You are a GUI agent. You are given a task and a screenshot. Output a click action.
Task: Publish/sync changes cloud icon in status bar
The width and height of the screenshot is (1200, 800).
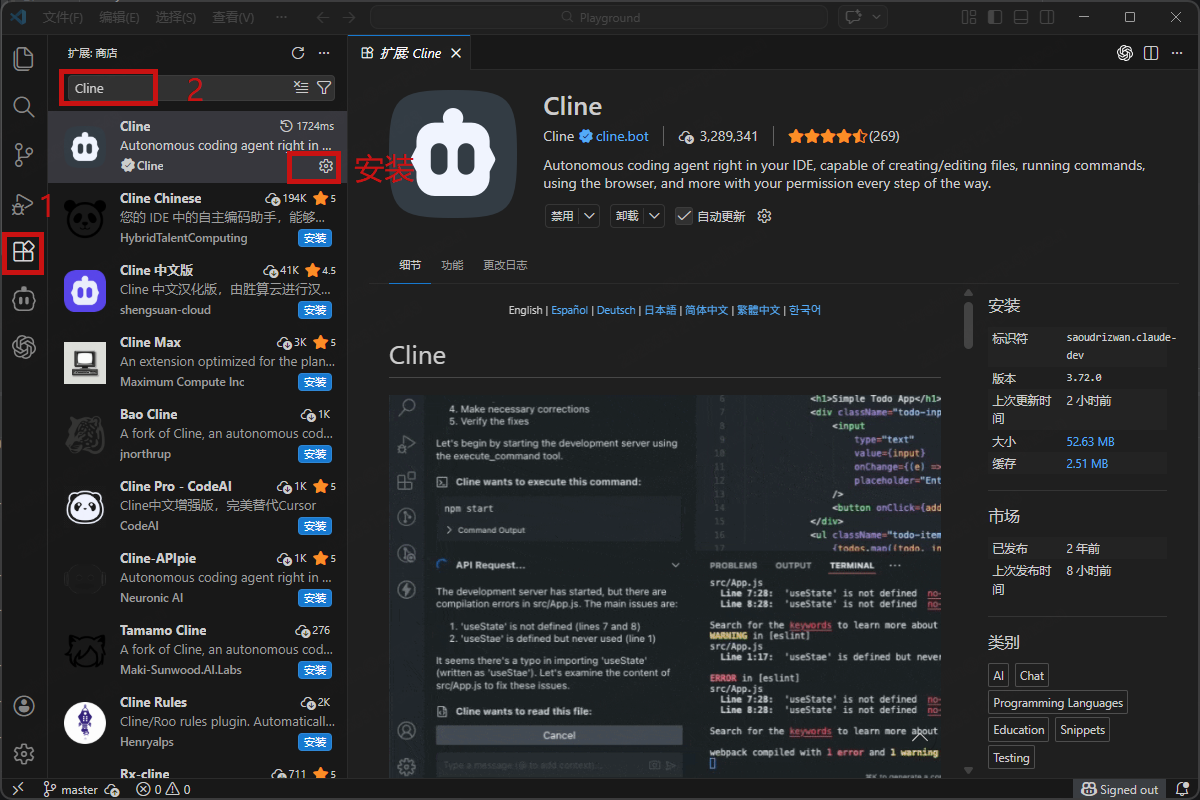point(112,789)
